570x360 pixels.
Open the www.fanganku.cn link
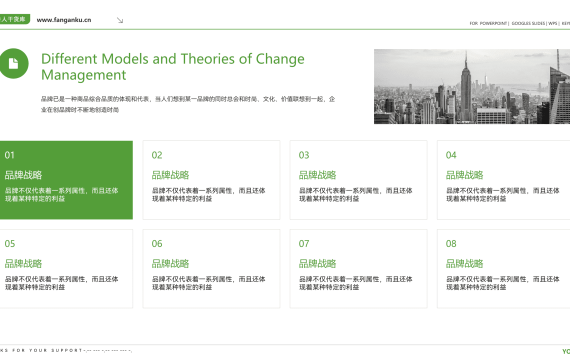[x=64, y=20]
